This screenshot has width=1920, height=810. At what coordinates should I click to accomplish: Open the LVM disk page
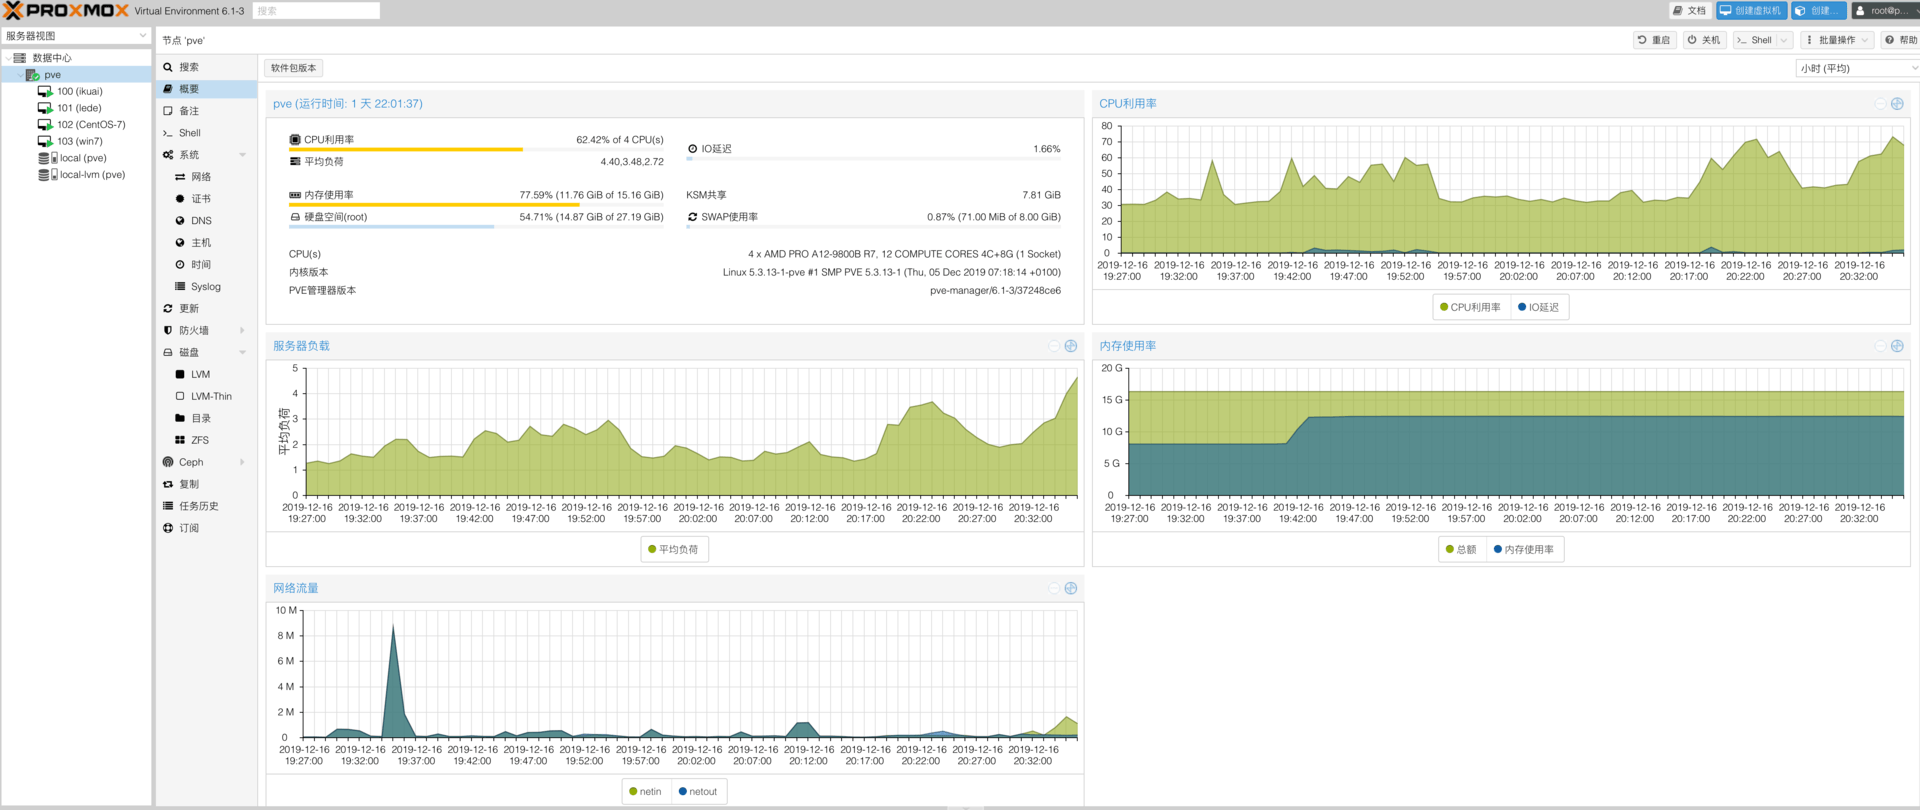click(x=206, y=375)
